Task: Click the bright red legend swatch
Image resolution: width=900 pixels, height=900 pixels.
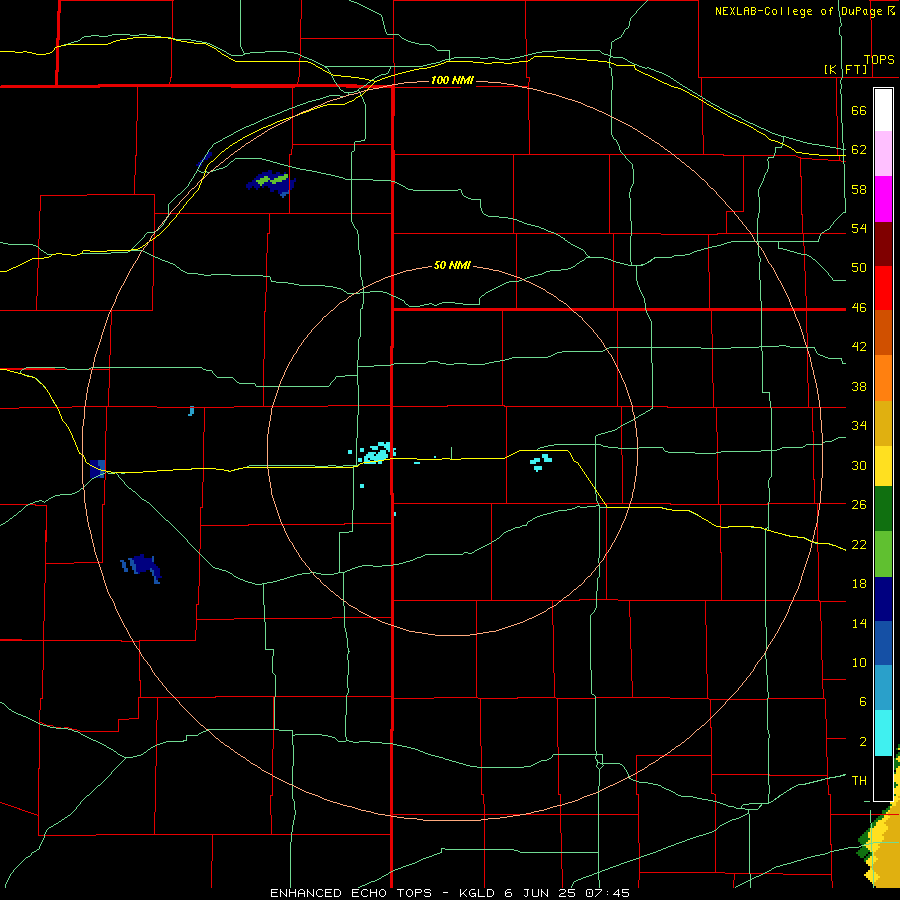Action: pyautogui.click(x=883, y=288)
